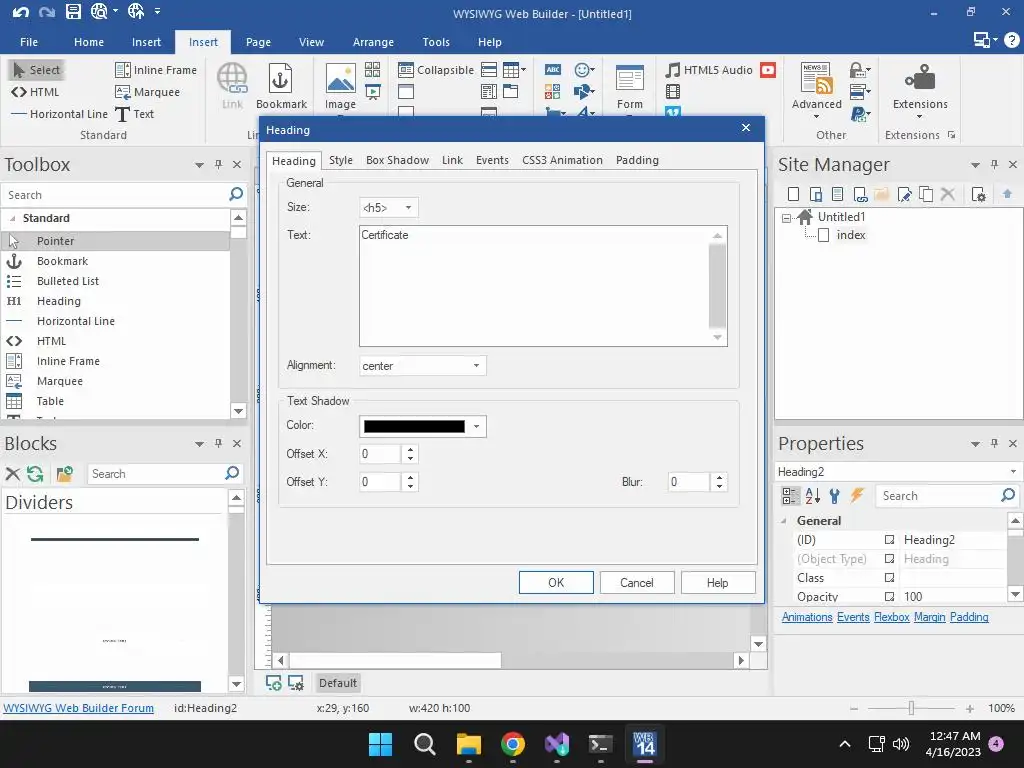
Task: Pin the Toolbox panel
Action: [218, 165]
